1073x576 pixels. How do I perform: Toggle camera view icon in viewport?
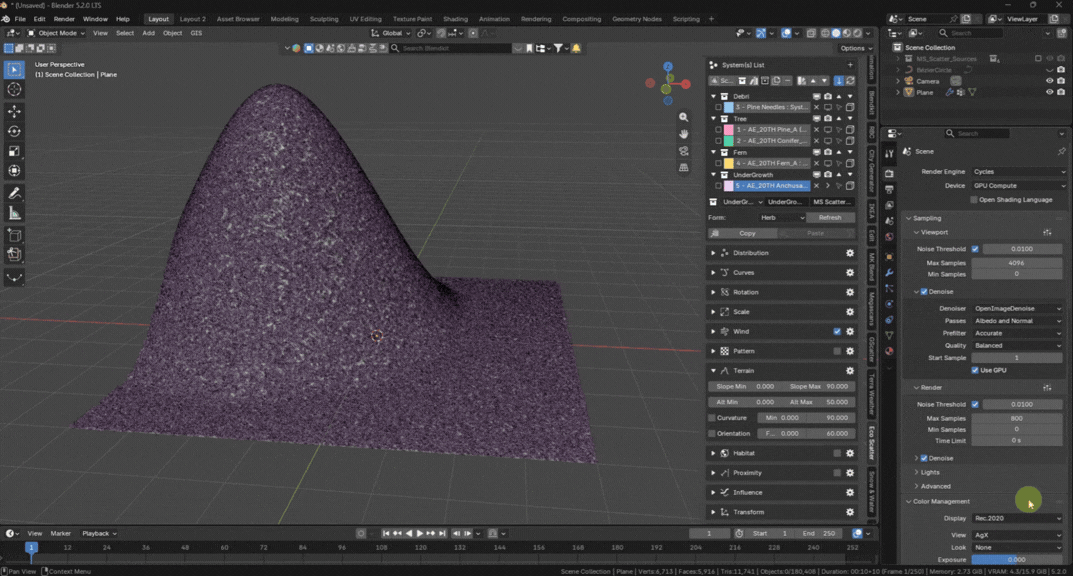[x=684, y=151]
